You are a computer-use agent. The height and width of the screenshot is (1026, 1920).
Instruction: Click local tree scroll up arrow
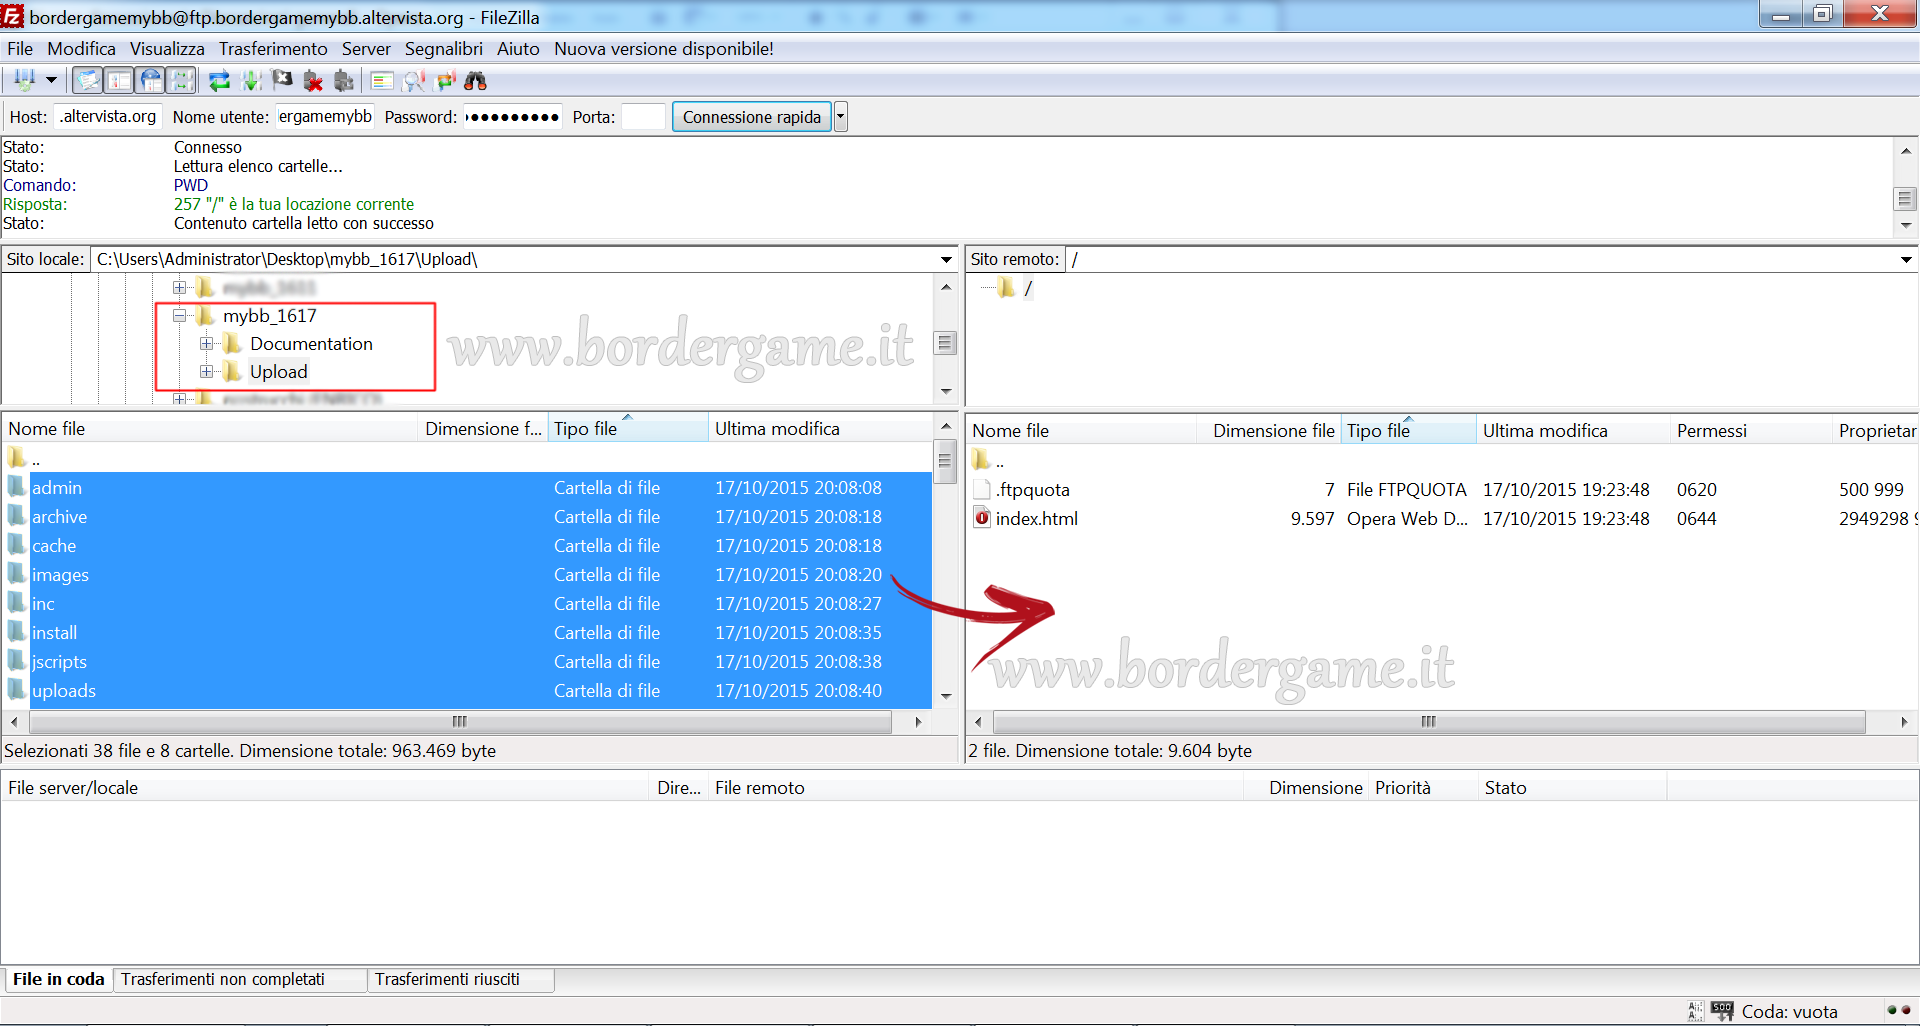pos(946,287)
